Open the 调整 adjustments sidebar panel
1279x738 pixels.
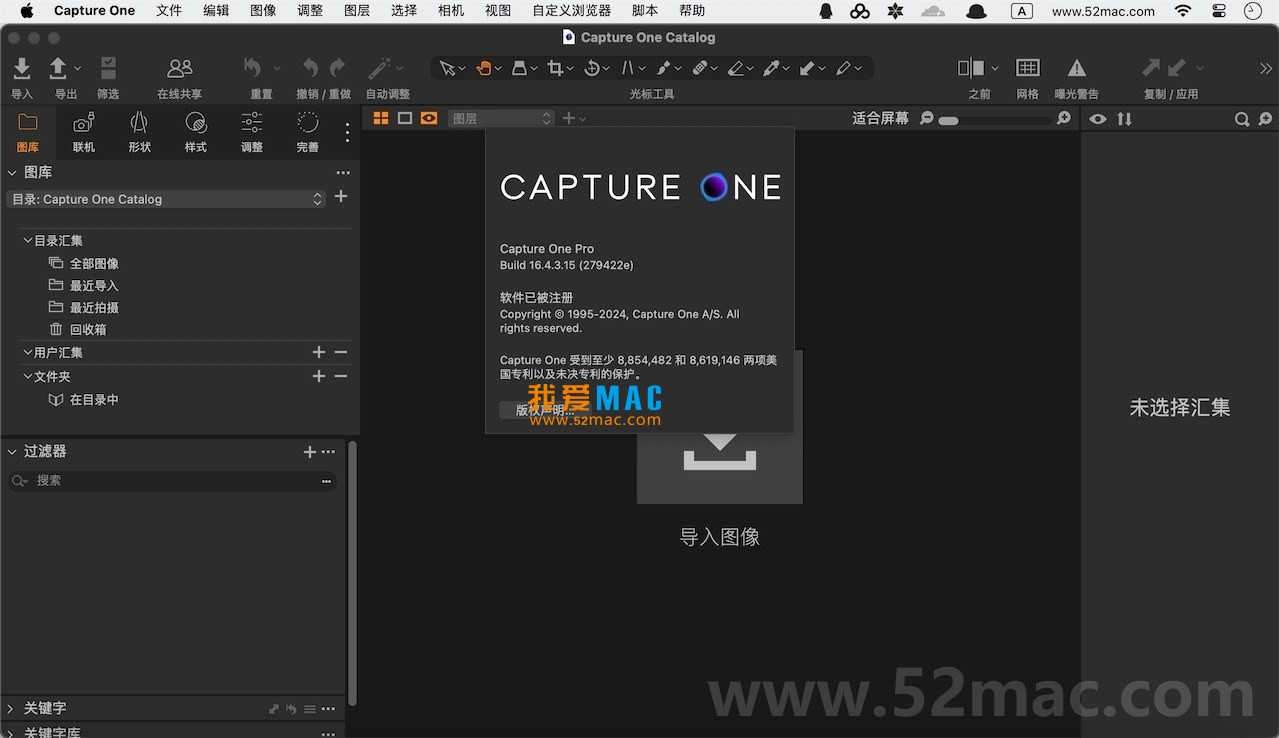250,130
